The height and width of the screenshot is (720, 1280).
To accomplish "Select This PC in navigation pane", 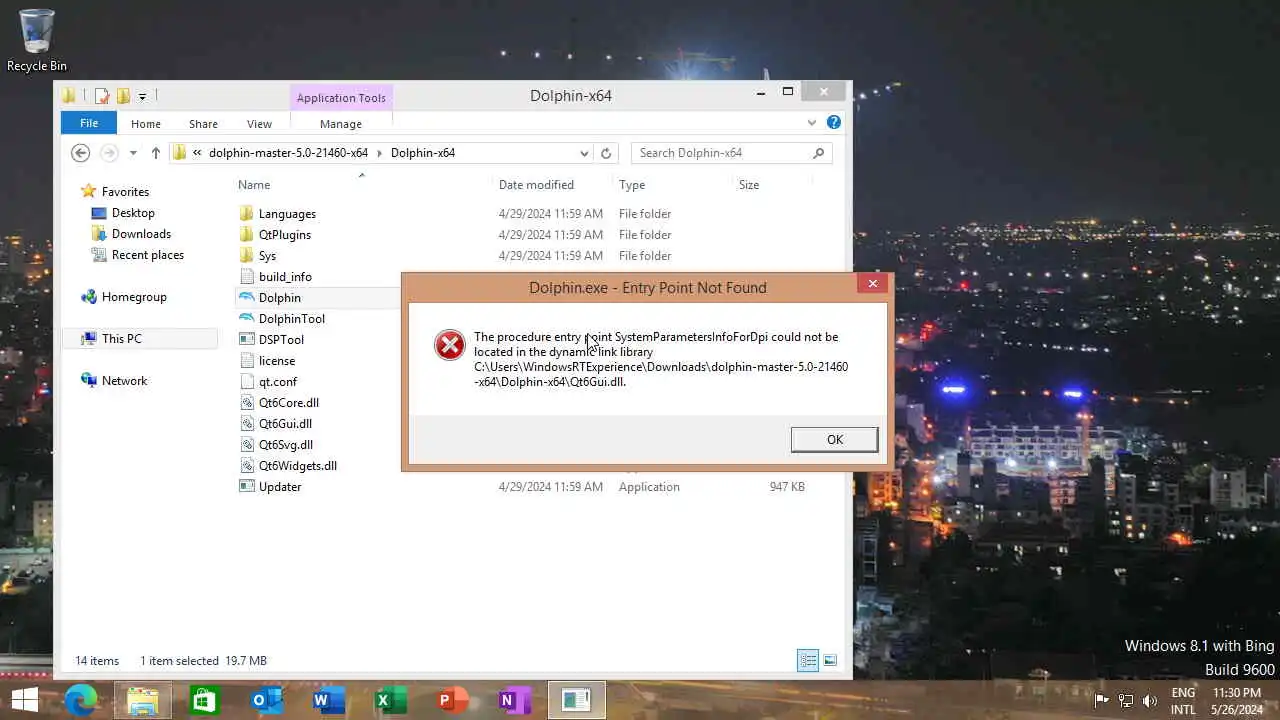I will (121, 338).
